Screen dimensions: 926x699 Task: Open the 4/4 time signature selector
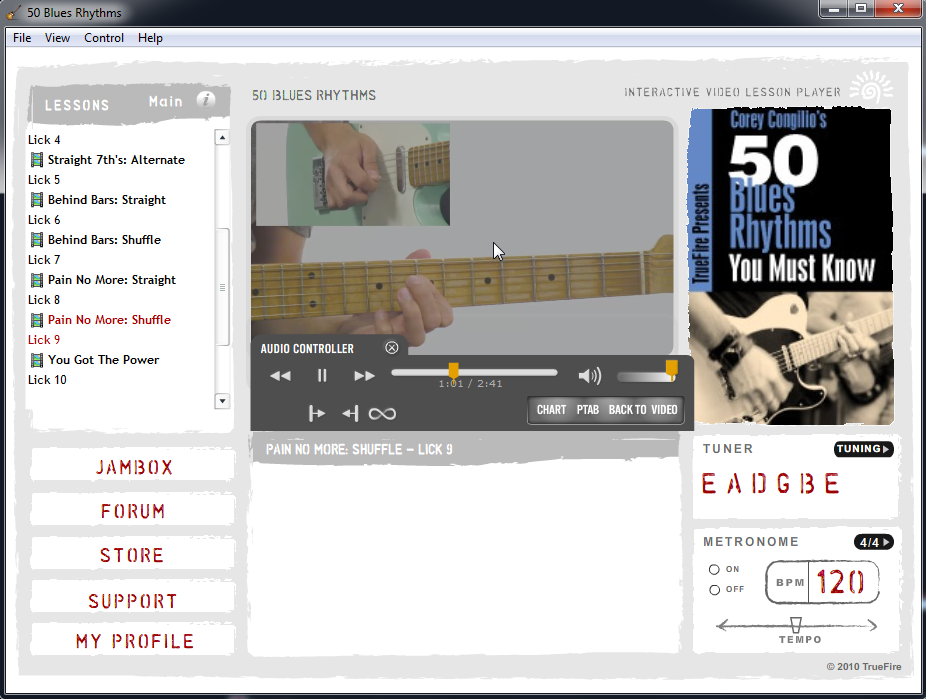[873, 542]
